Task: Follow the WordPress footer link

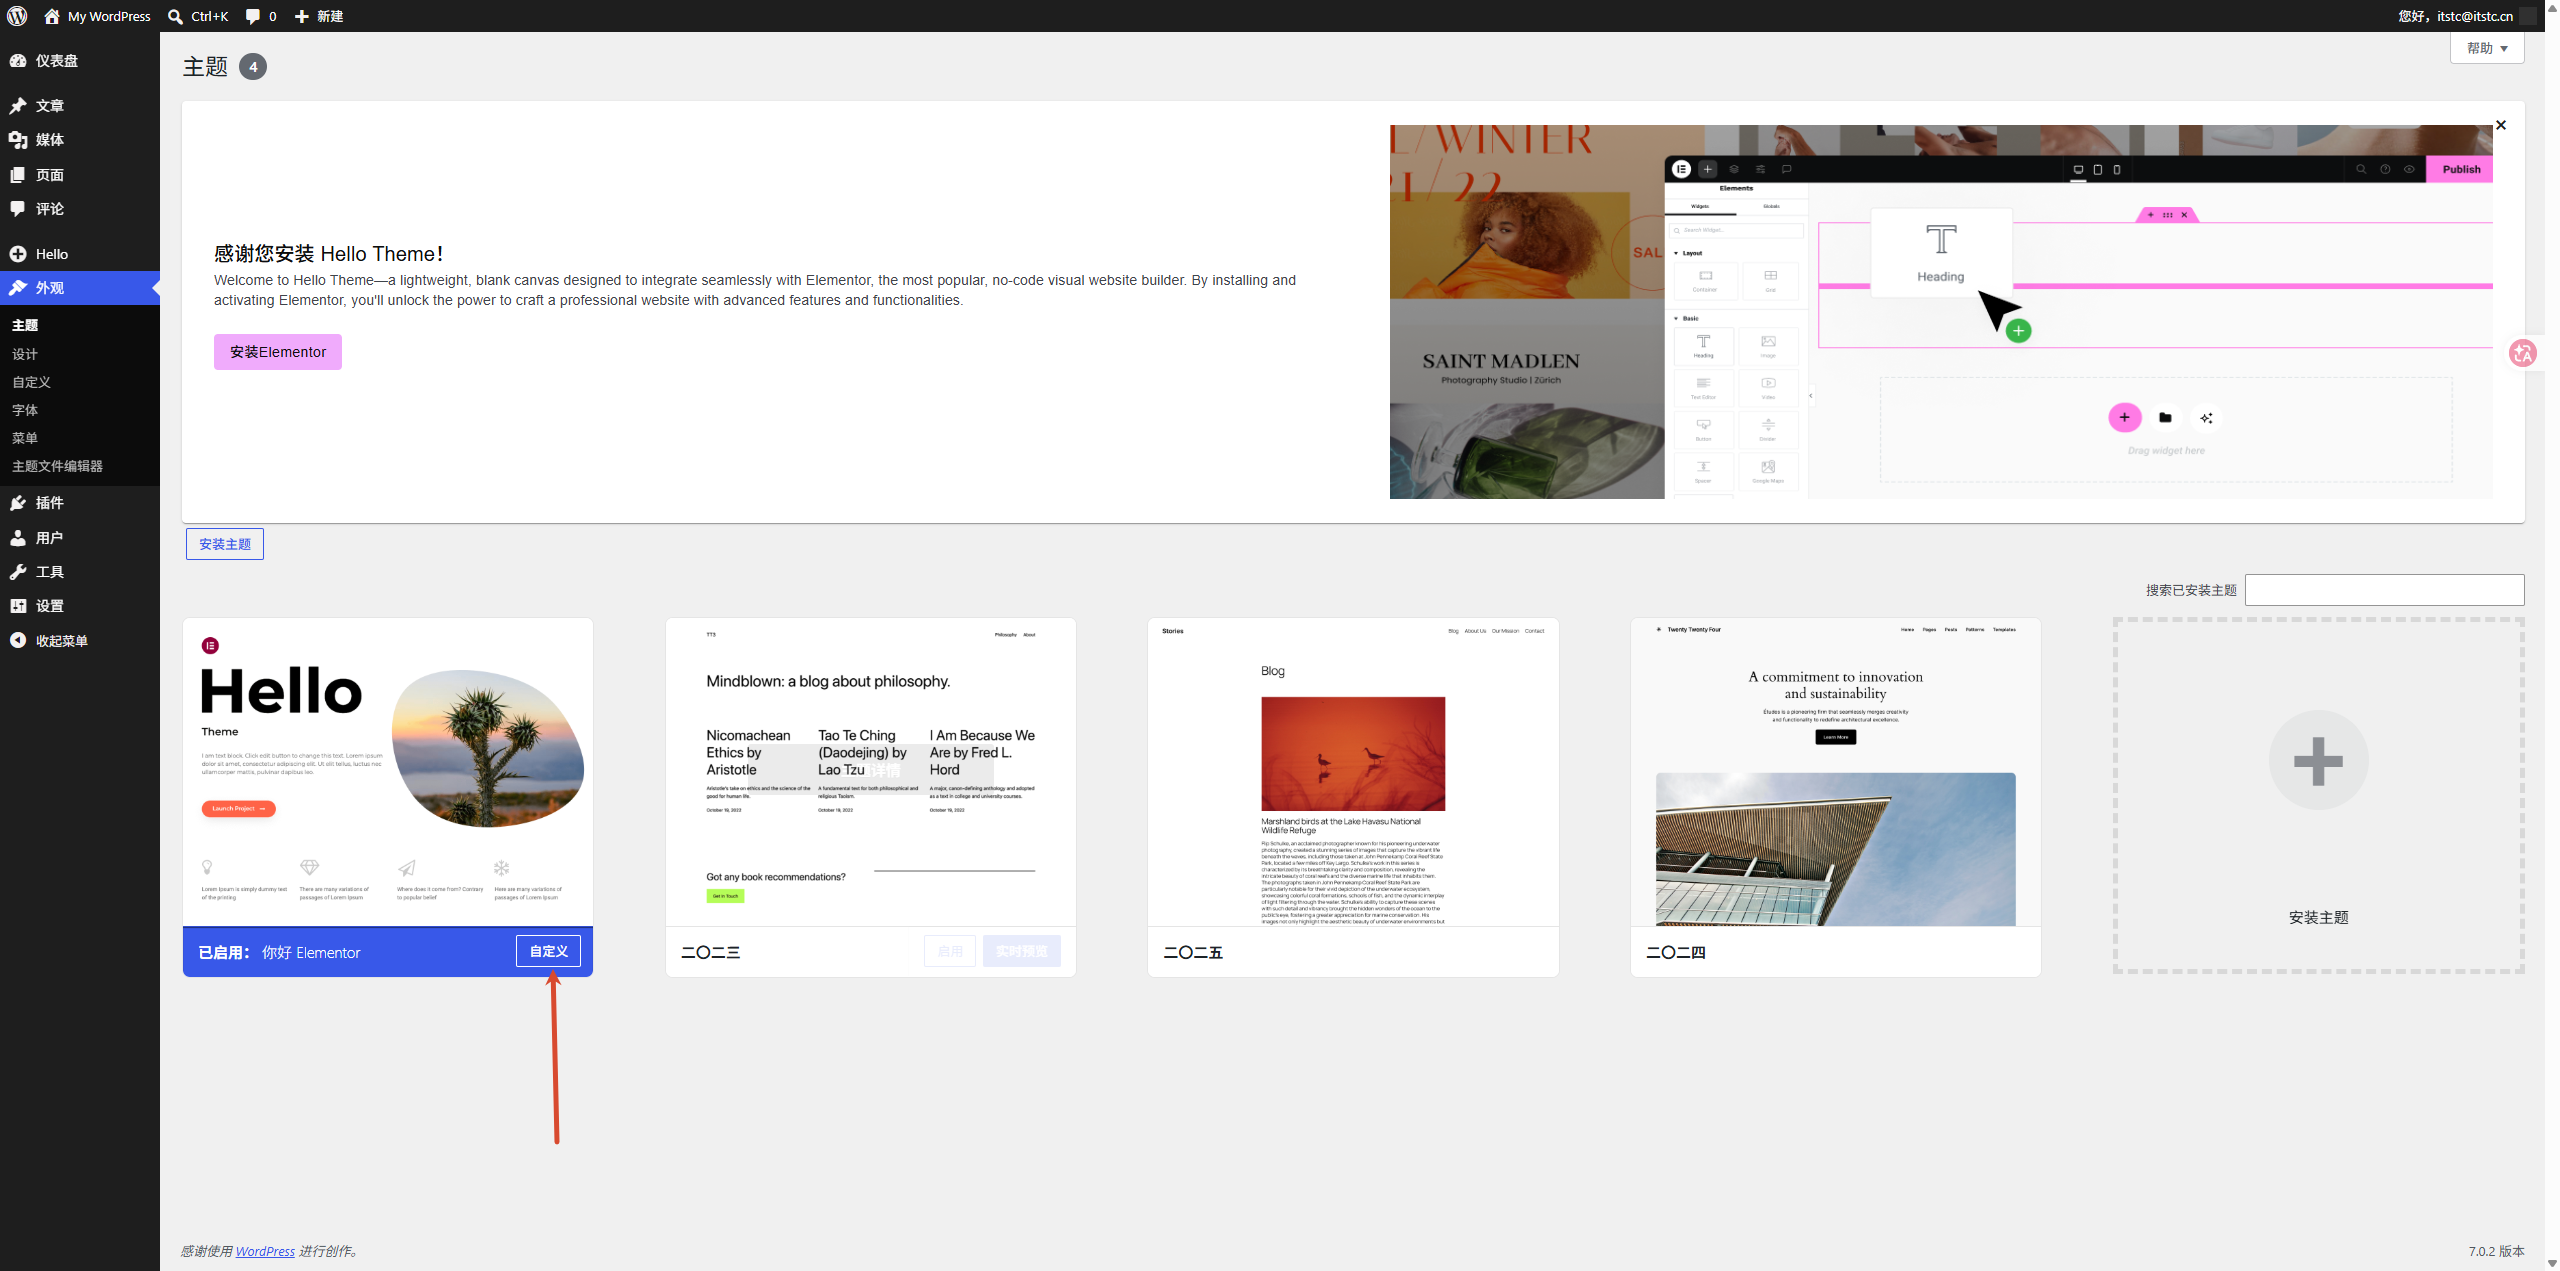Action: click(x=265, y=1251)
